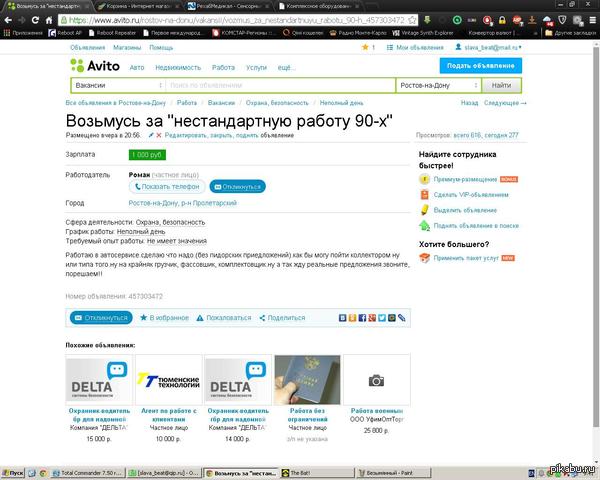This screenshot has height=480, width=600.
Task: Open the download extension arrow icon
Action: [532, 20]
